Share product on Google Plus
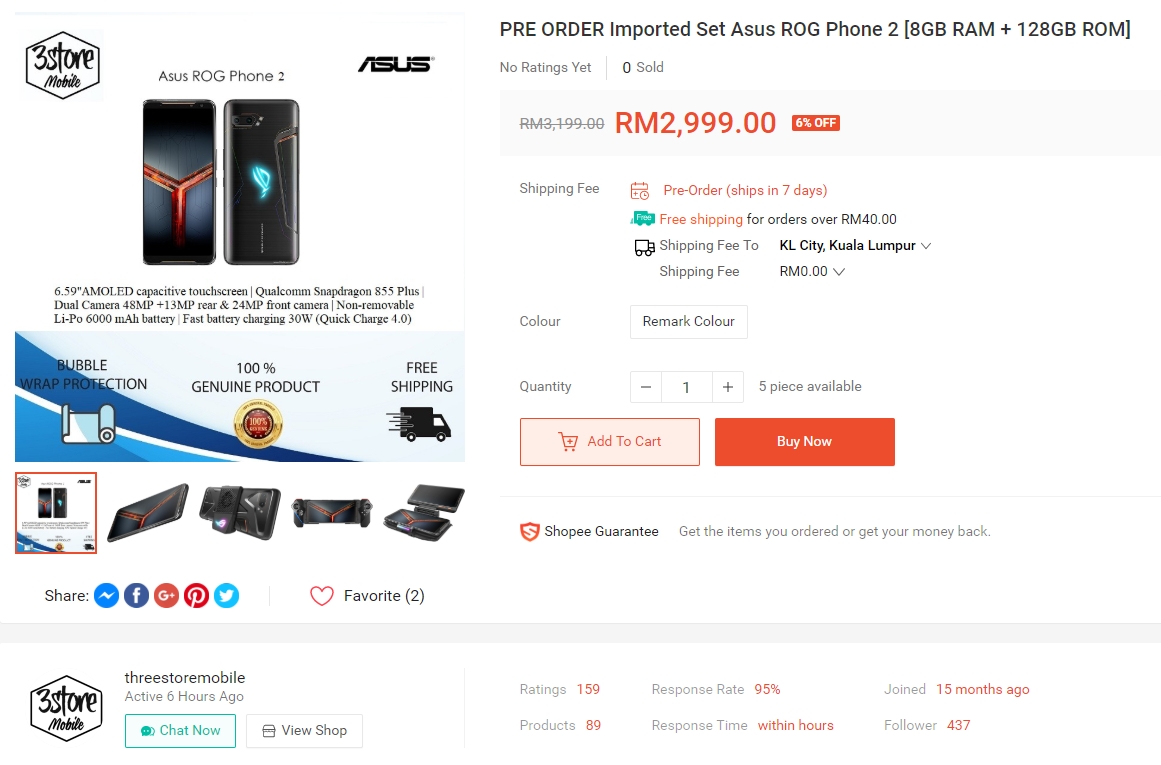The width and height of the screenshot is (1161, 765). pyautogui.click(x=167, y=596)
